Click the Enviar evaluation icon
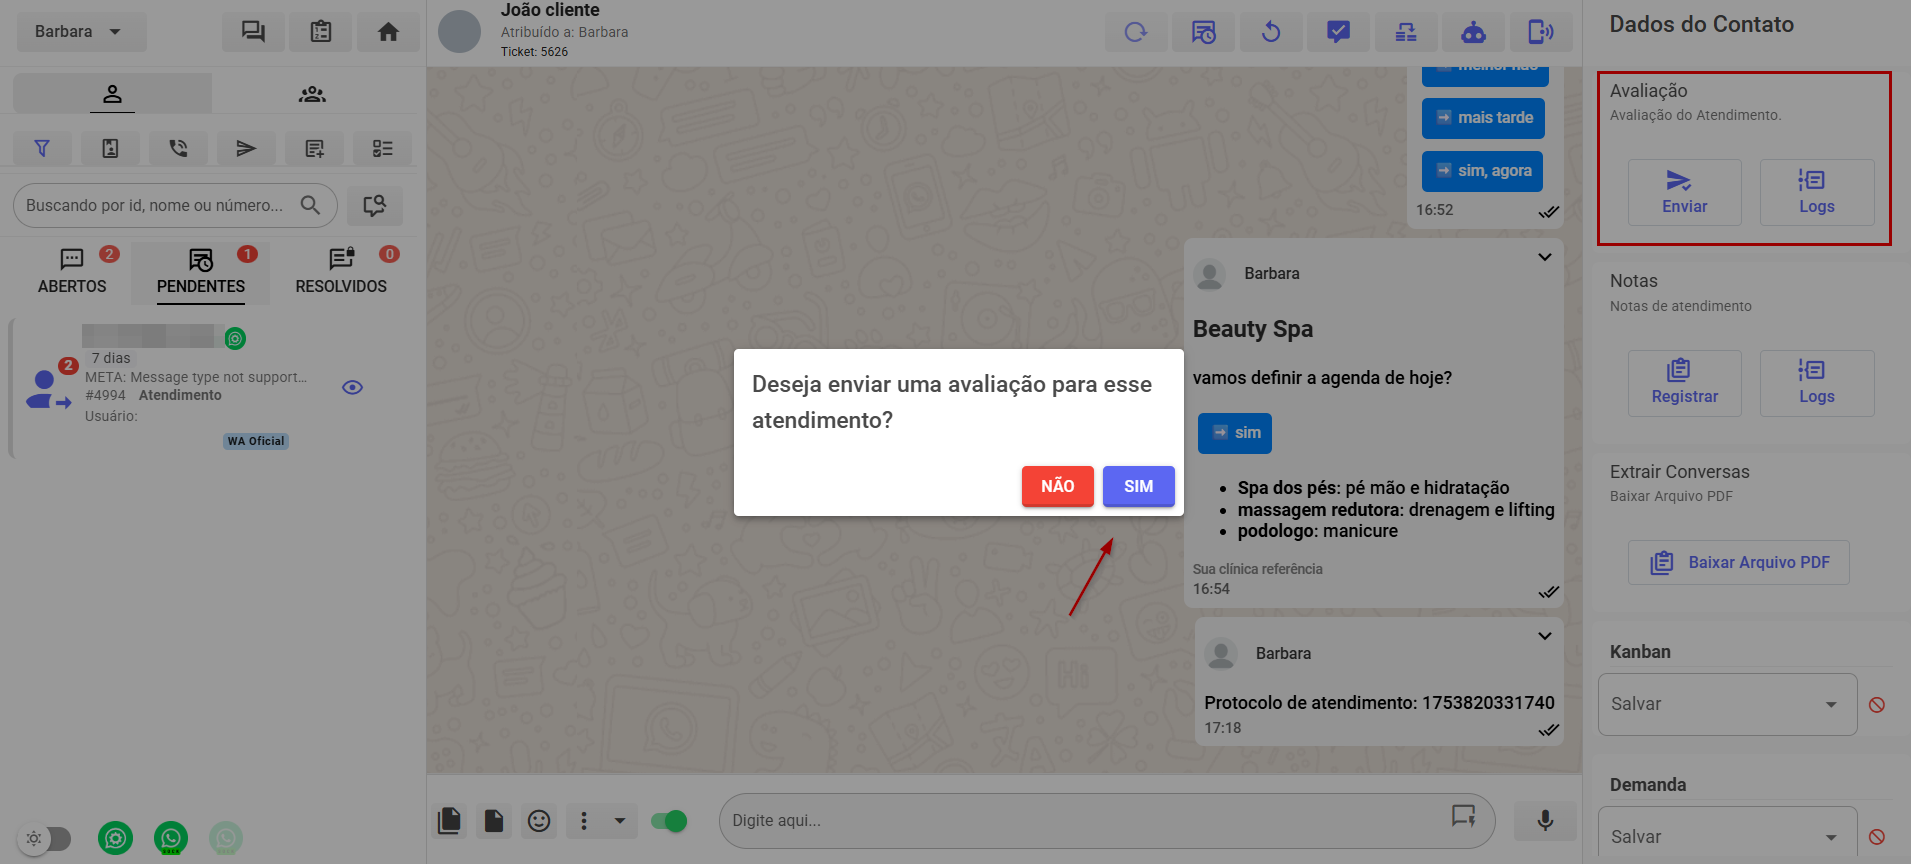Screen dimensions: 1911x864 (1684, 192)
